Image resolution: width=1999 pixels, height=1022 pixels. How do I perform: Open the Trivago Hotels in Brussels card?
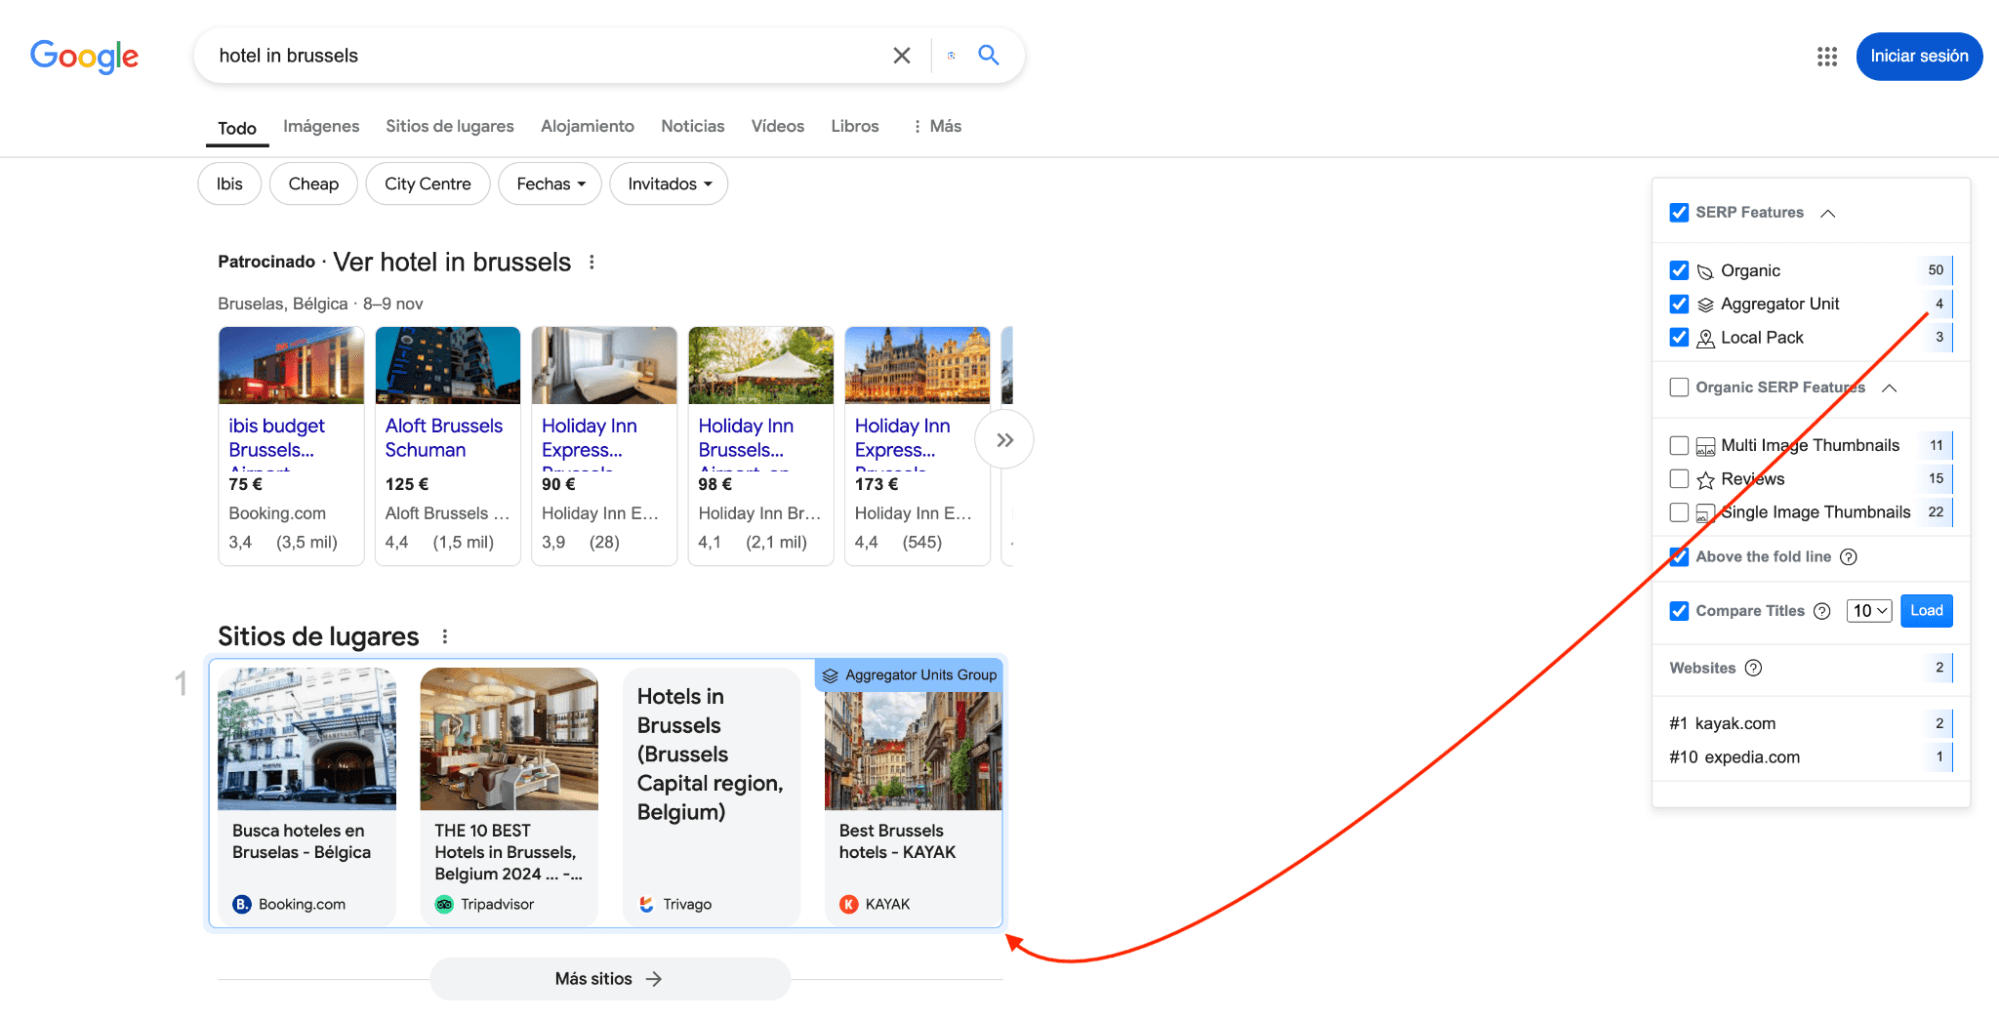711,797
